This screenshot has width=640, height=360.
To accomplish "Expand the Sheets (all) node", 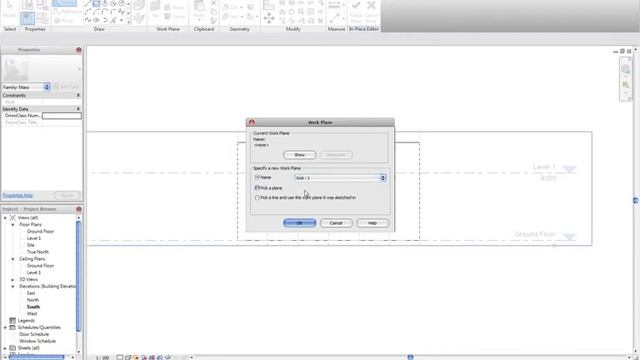I will click(x=5, y=348).
